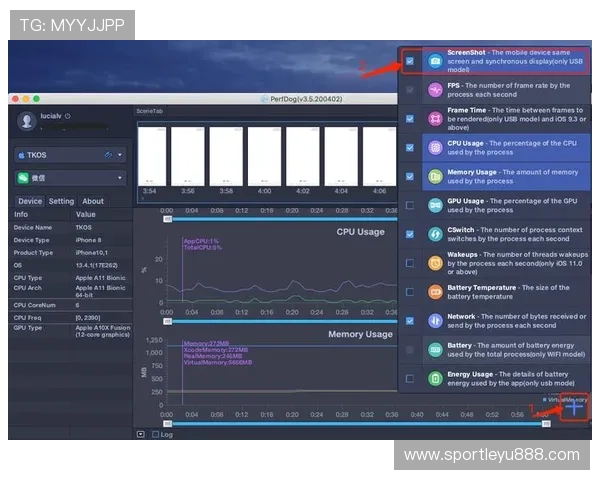Click the user avatar for lucialv
This screenshot has height=480, width=600.
tap(27, 121)
